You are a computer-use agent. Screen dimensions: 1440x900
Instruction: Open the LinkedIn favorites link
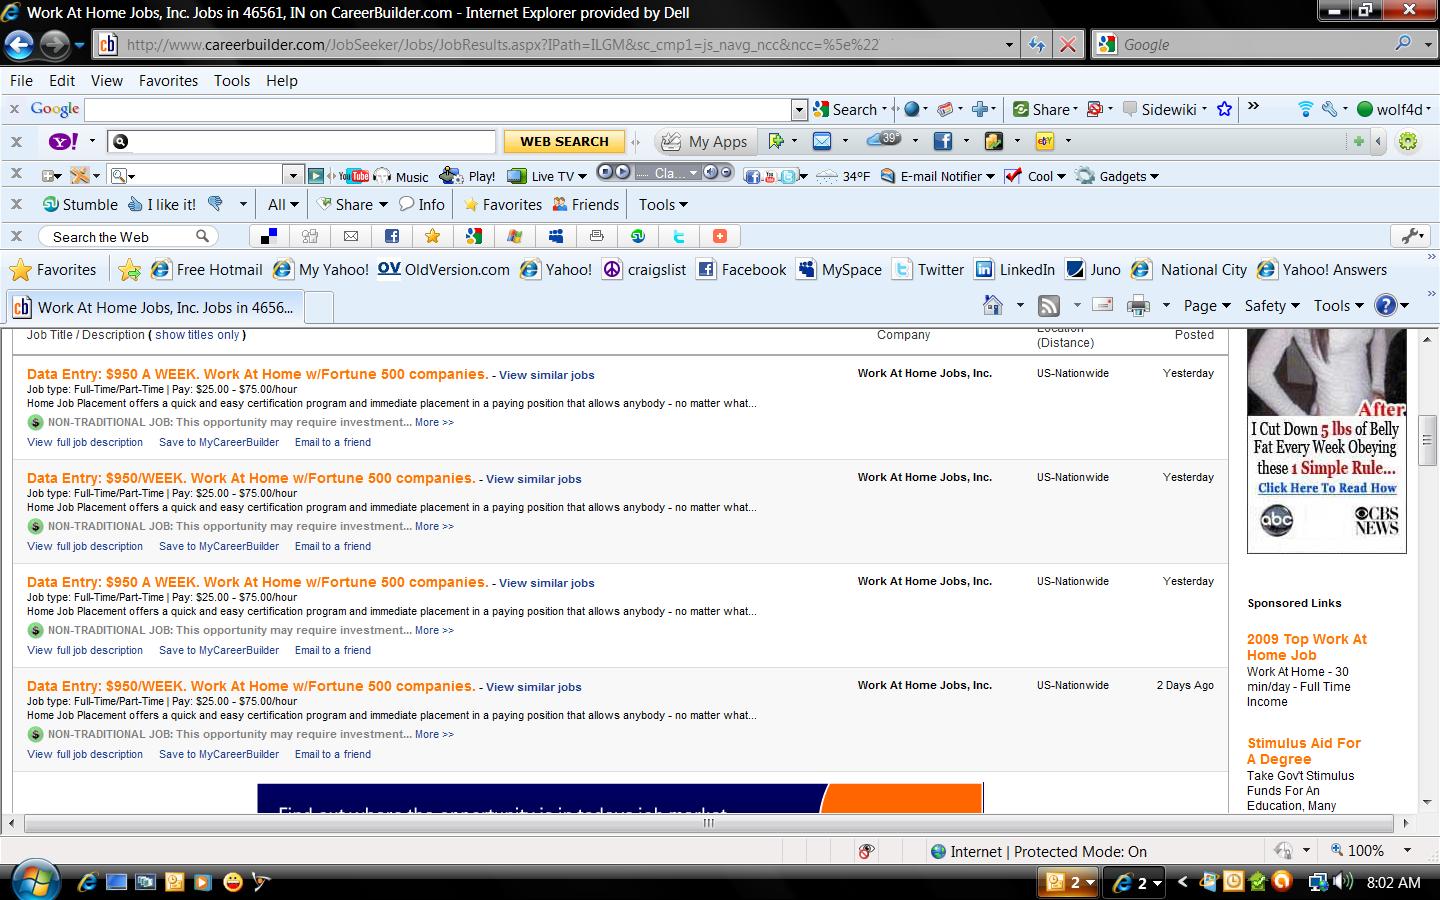click(1015, 269)
